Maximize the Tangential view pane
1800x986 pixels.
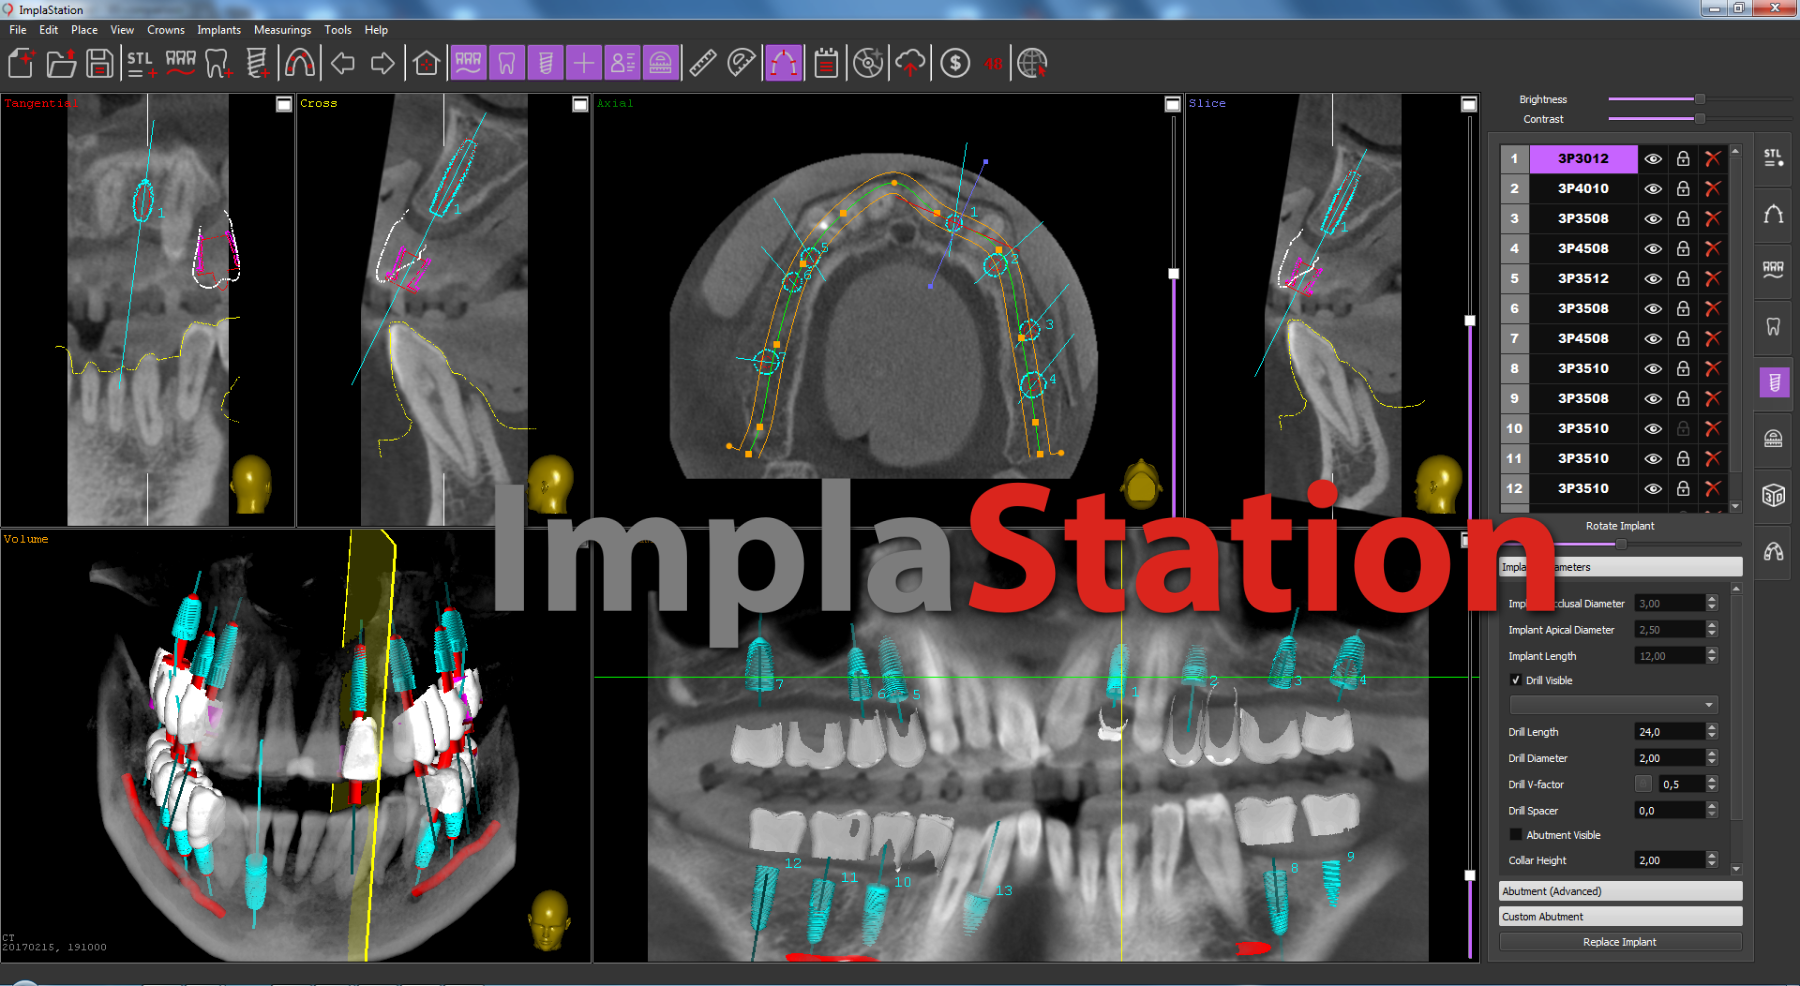coord(284,104)
